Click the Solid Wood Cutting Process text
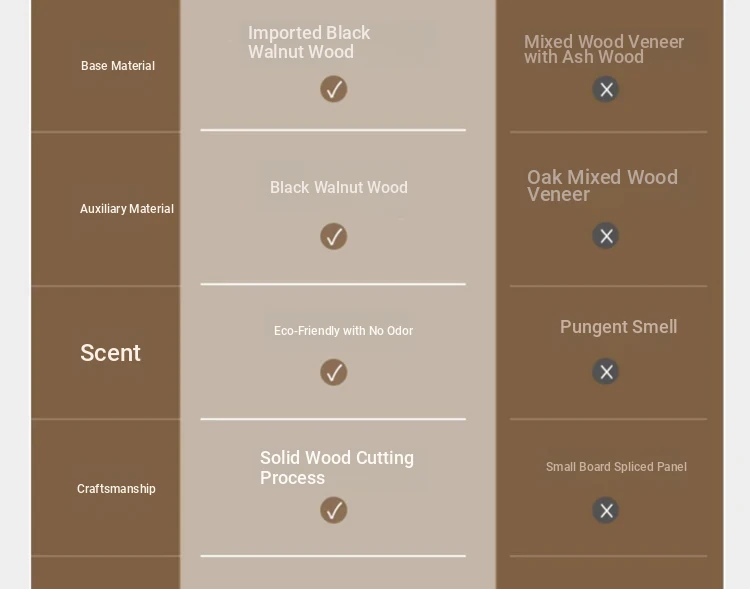 [337, 467]
